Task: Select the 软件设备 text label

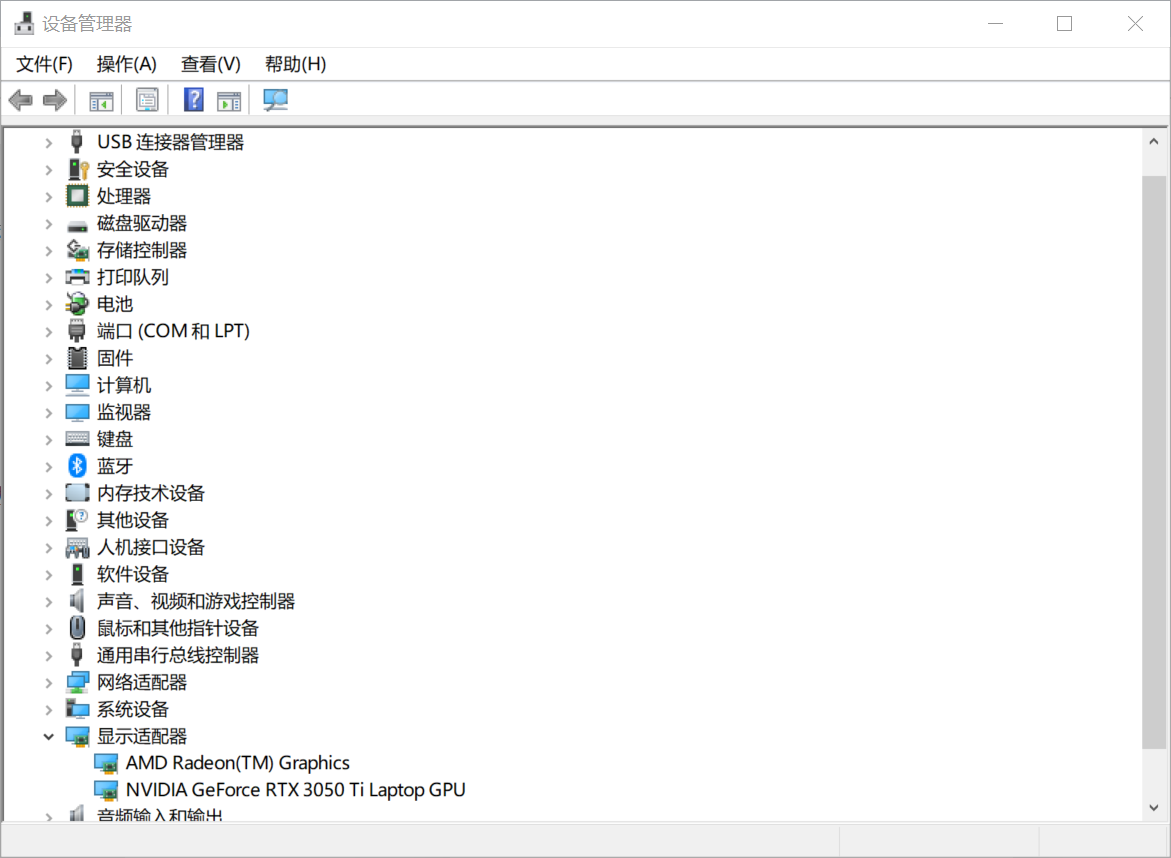Action: click(x=133, y=574)
